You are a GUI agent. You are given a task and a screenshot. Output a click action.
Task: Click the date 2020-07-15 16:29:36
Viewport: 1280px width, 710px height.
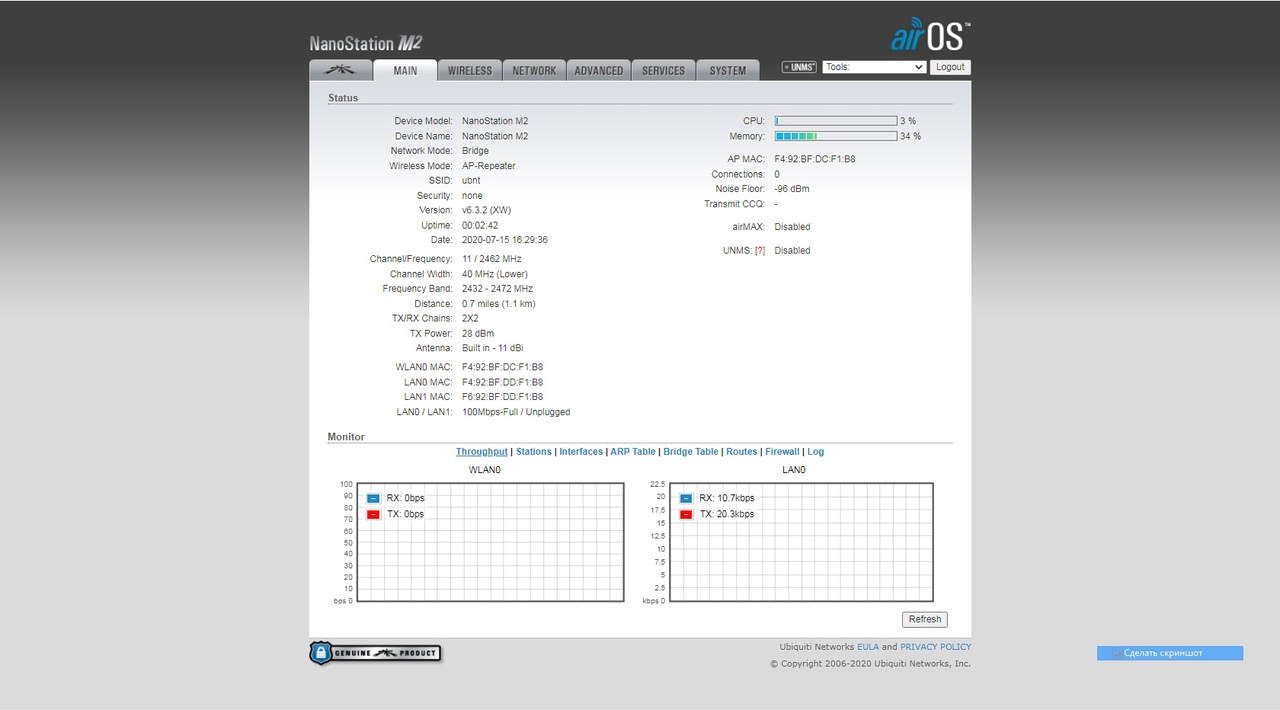tap(505, 241)
